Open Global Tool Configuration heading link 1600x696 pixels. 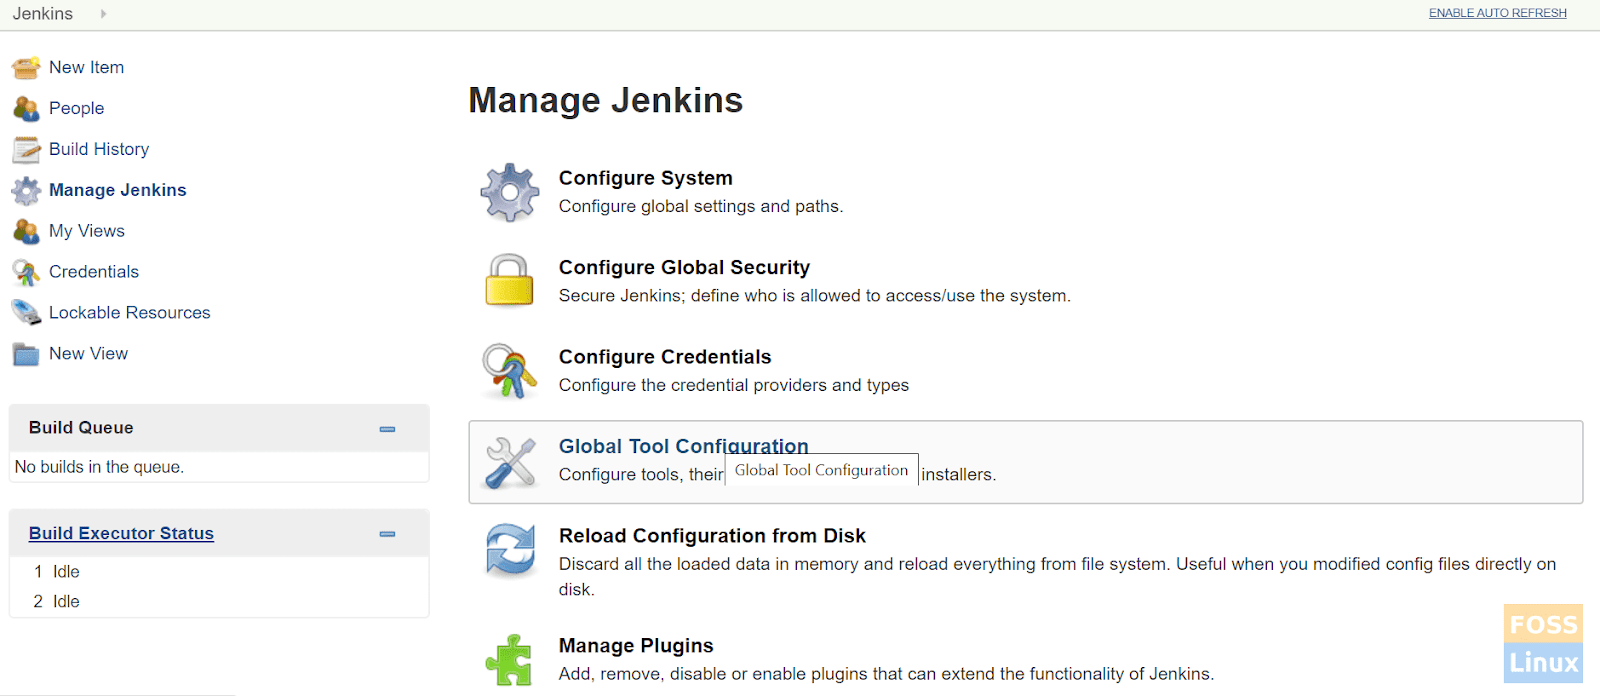pos(683,447)
